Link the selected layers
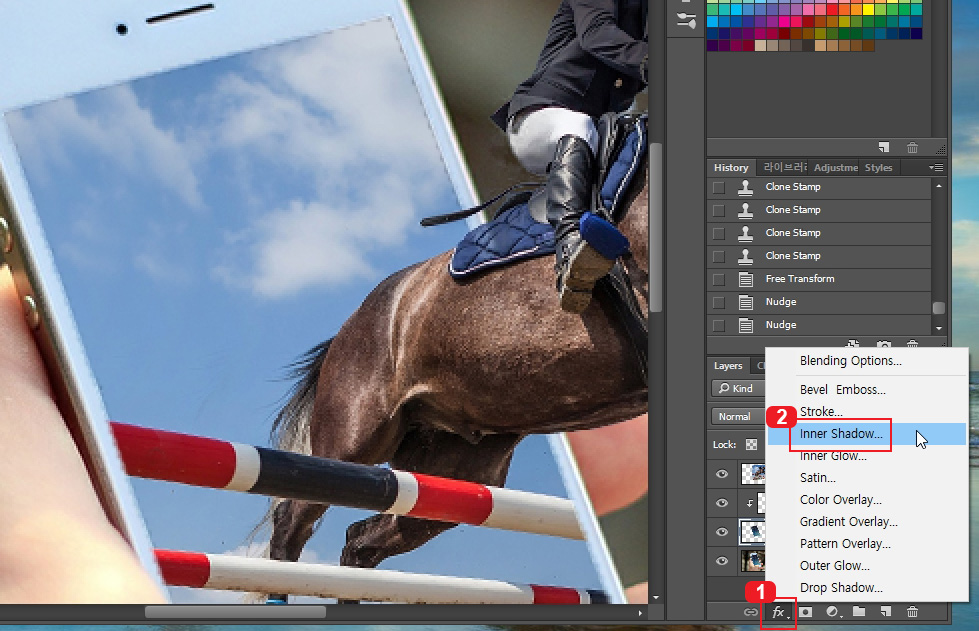This screenshot has width=979, height=631. (749, 611)
